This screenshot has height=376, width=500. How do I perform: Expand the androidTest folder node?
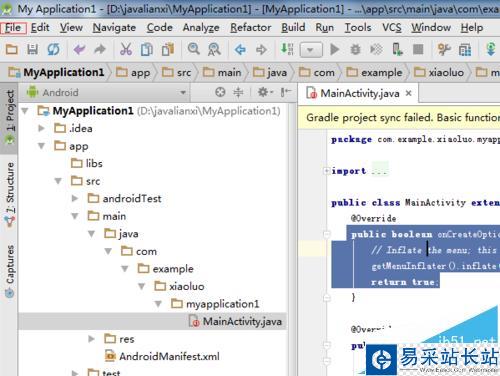[x=75, y=199]
